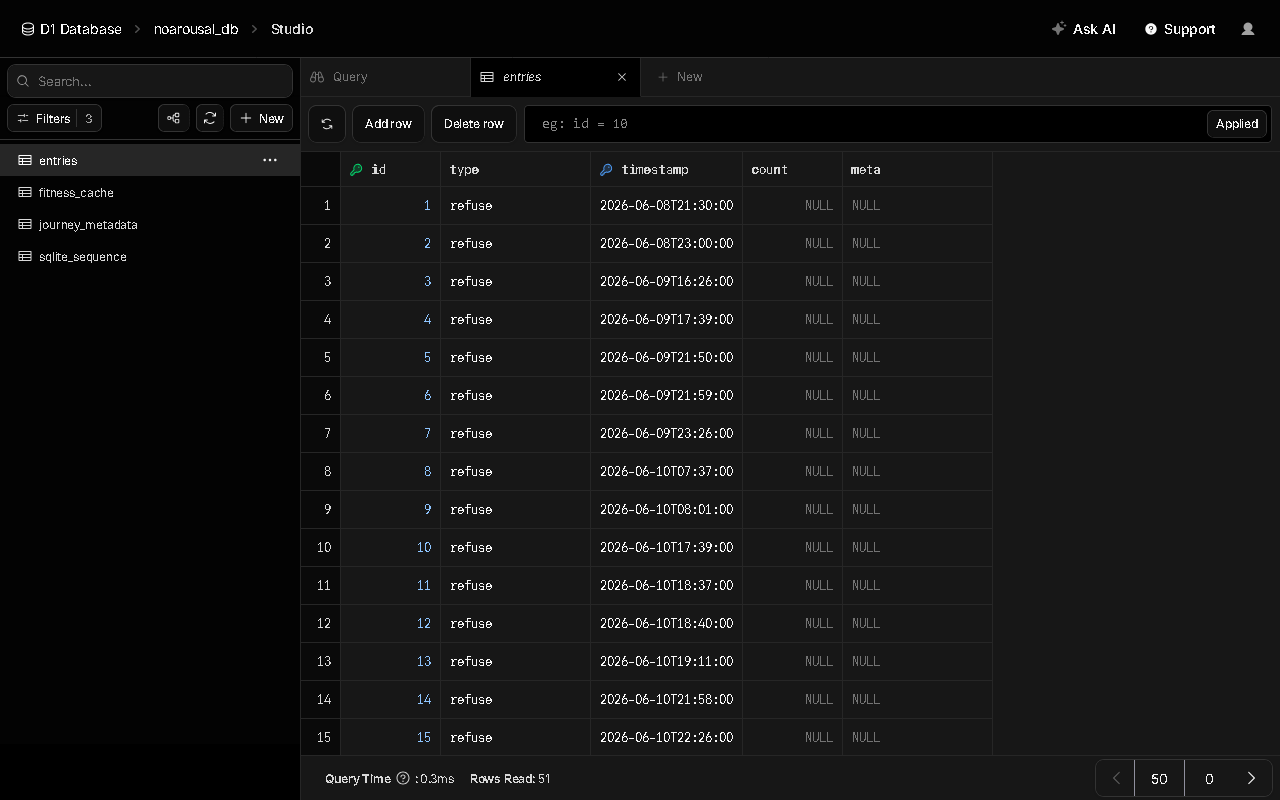
Task: Select cell 2026-06-09T16:26:00
Action: pyautogui.click(x=666, y=281)
